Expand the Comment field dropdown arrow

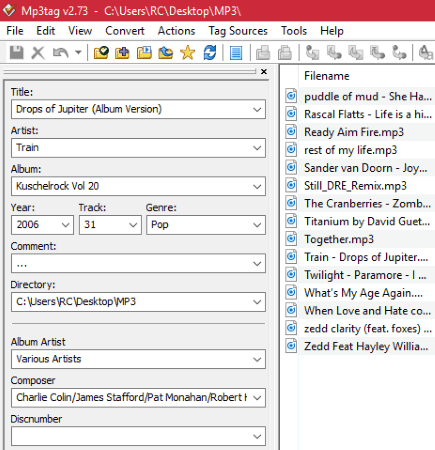(x=257, y=263)
